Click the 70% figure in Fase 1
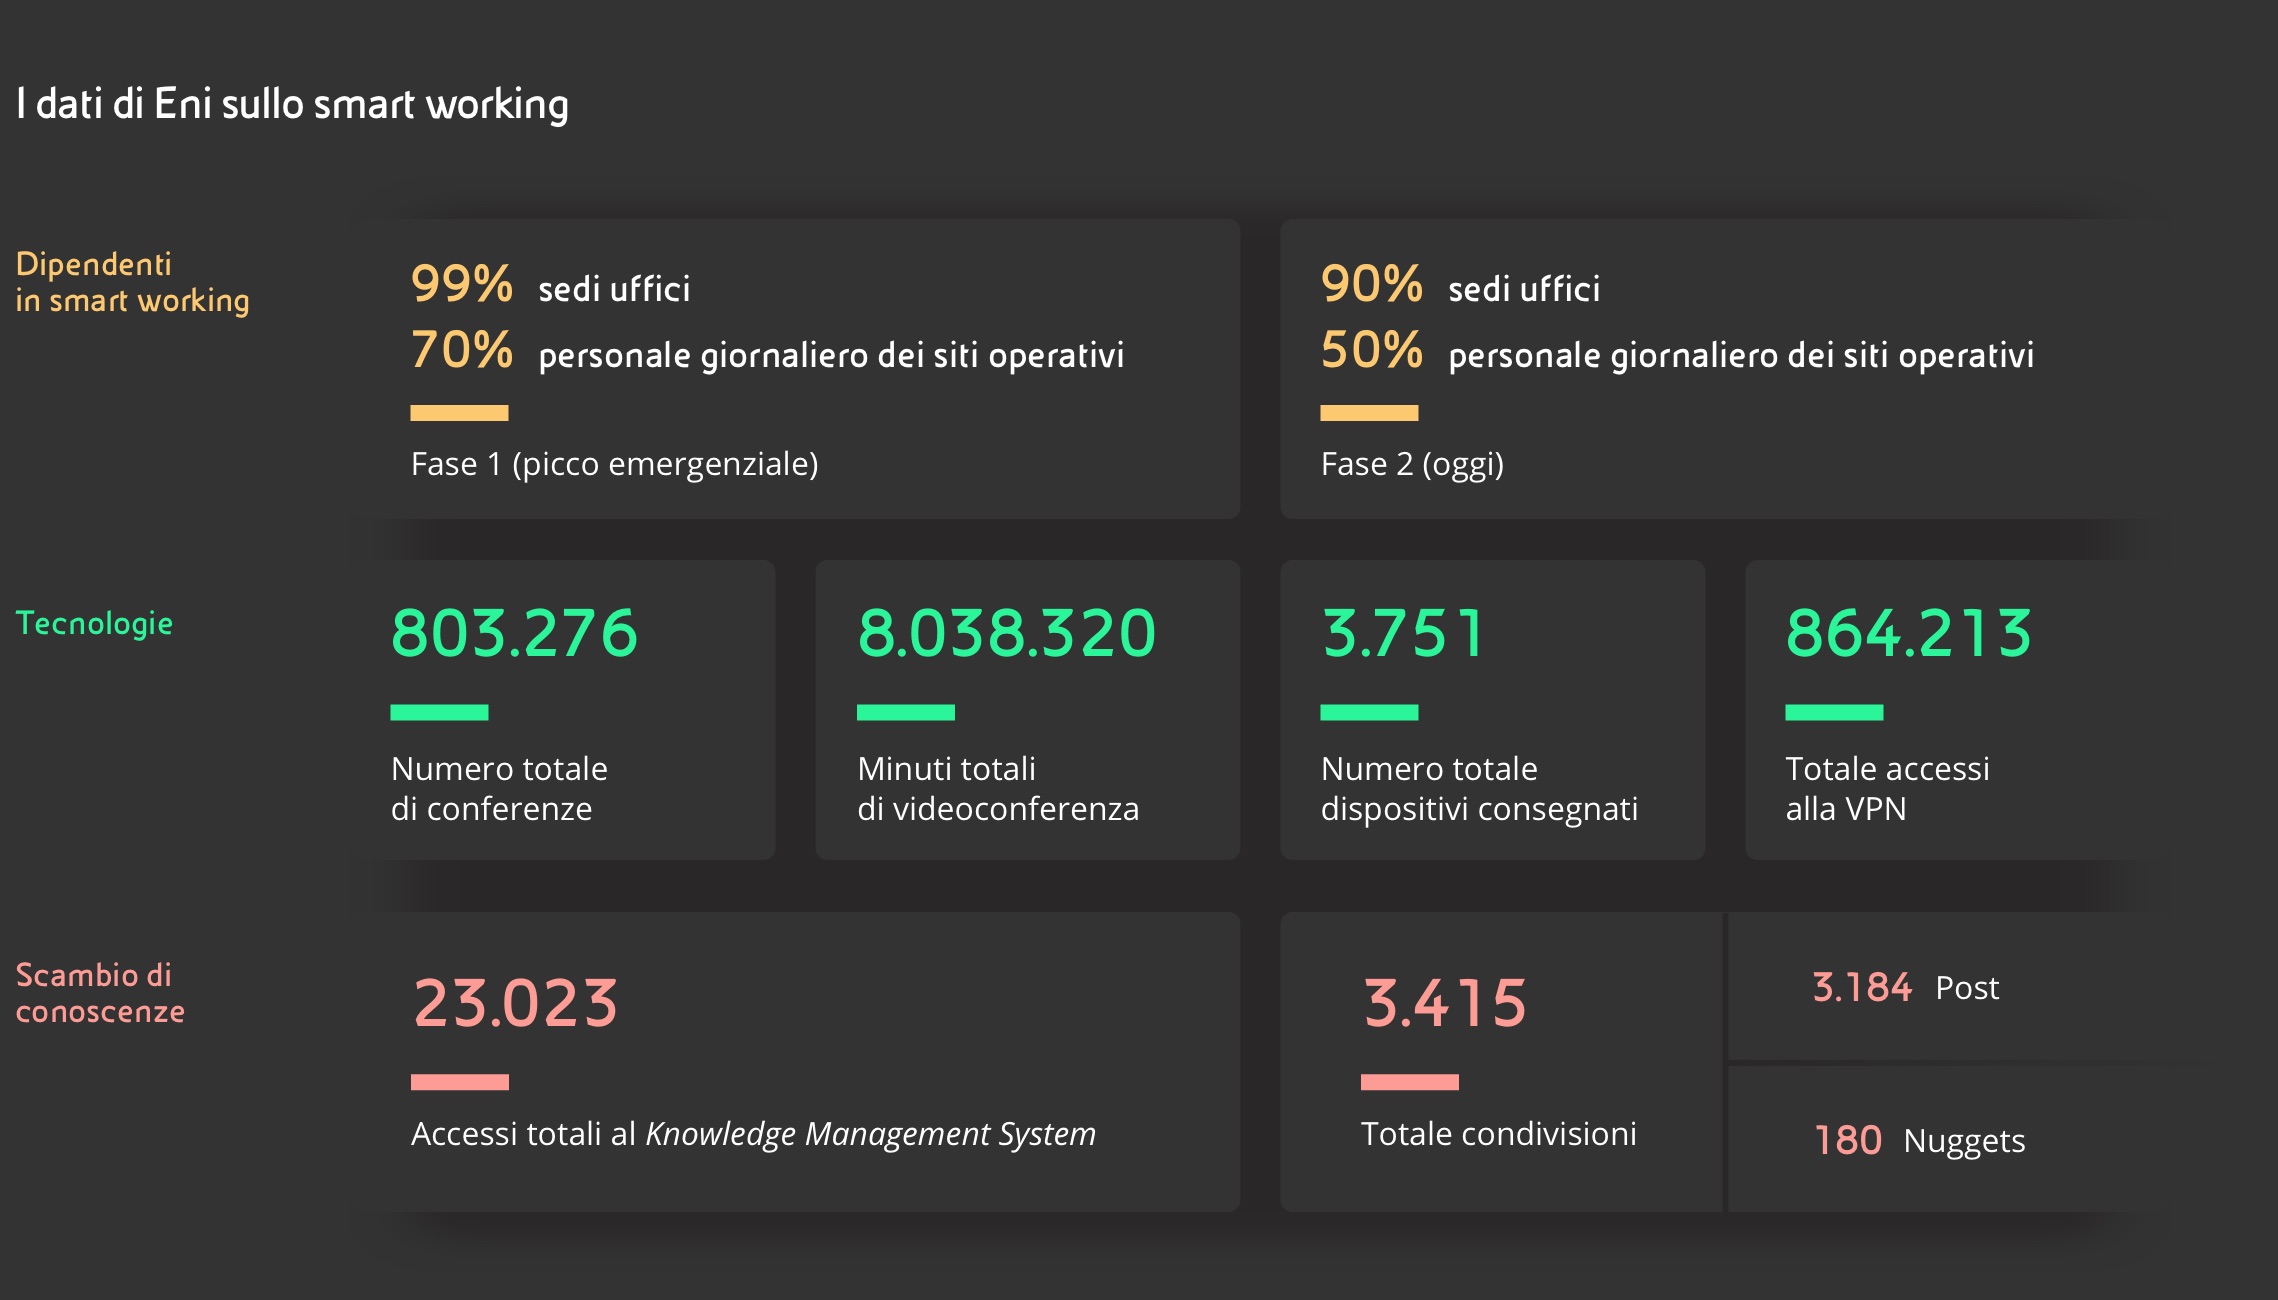2278x1300 pixels. [x=462, y=350]
